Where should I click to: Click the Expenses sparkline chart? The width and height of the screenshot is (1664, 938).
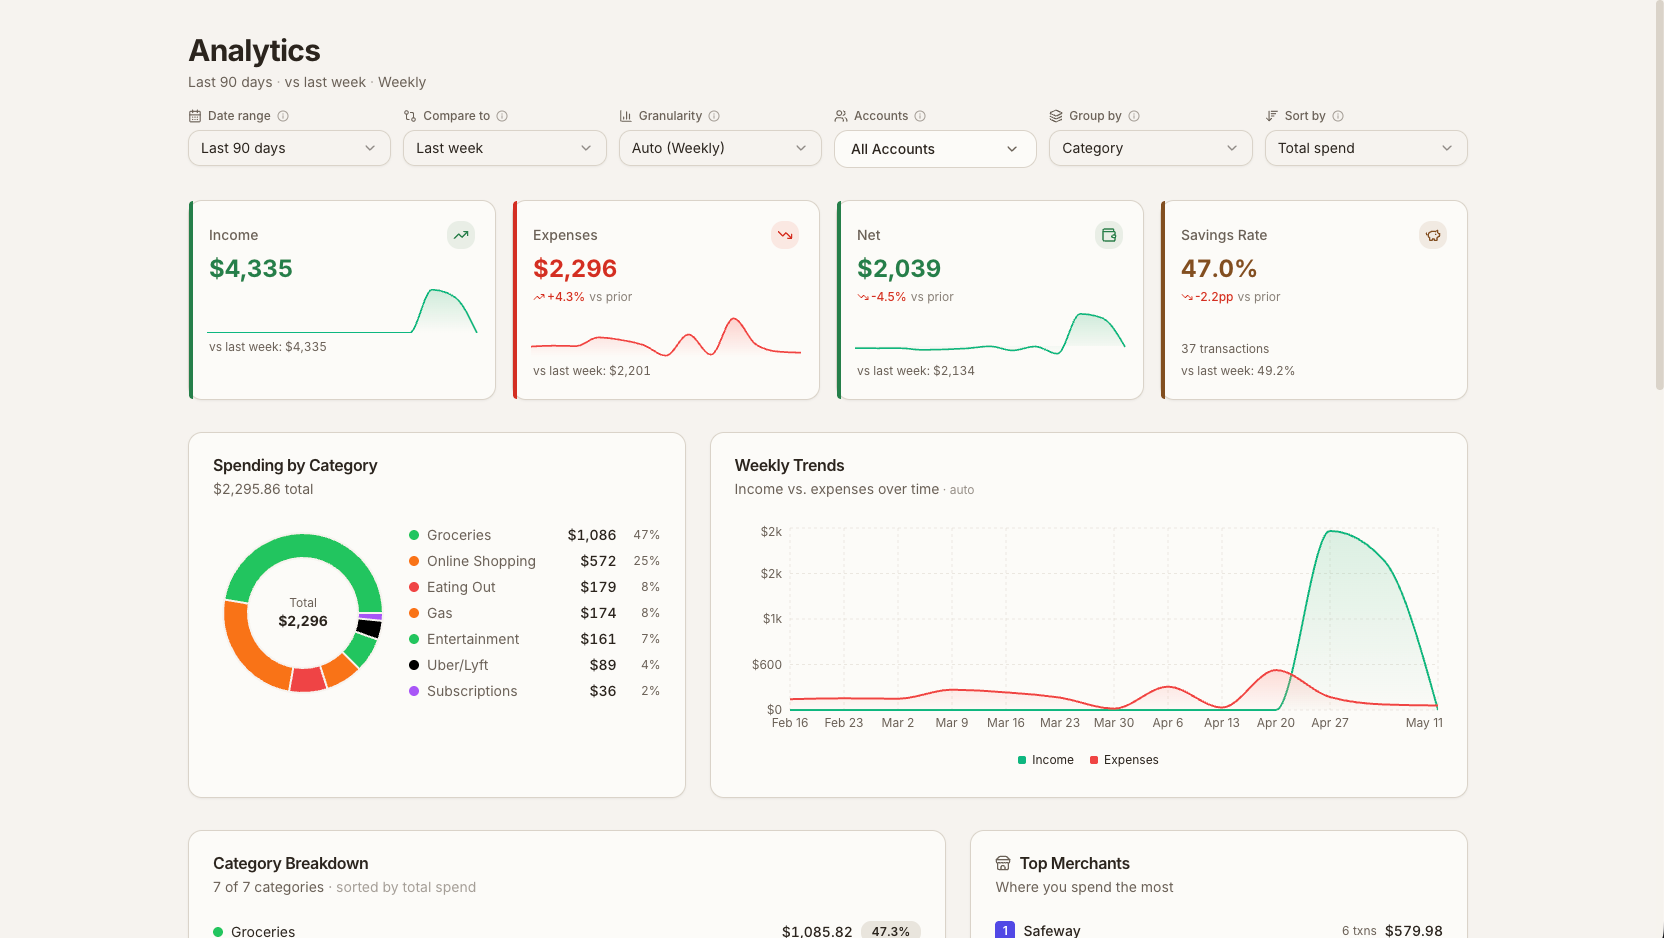pos(666,337)
